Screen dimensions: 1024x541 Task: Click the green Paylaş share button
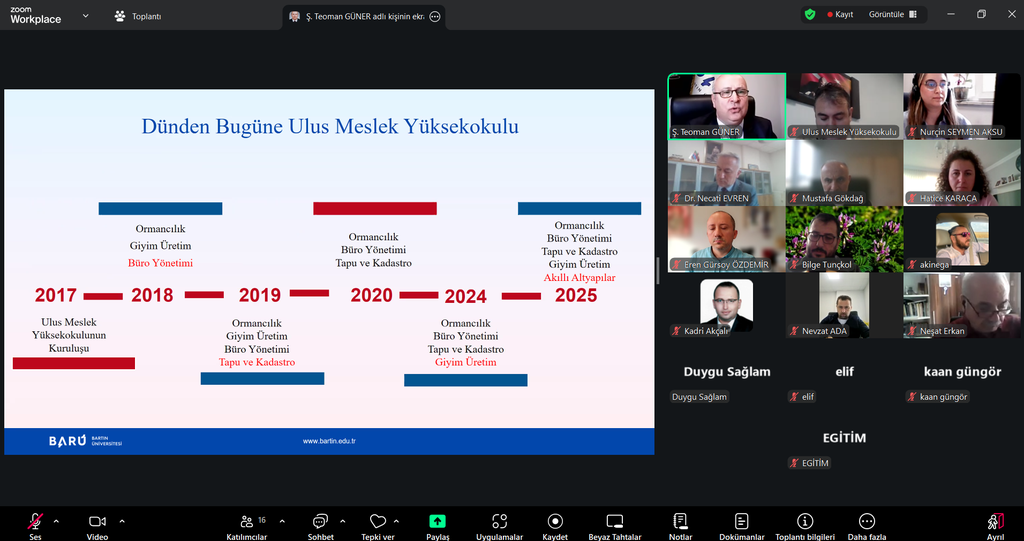[437, 522]
